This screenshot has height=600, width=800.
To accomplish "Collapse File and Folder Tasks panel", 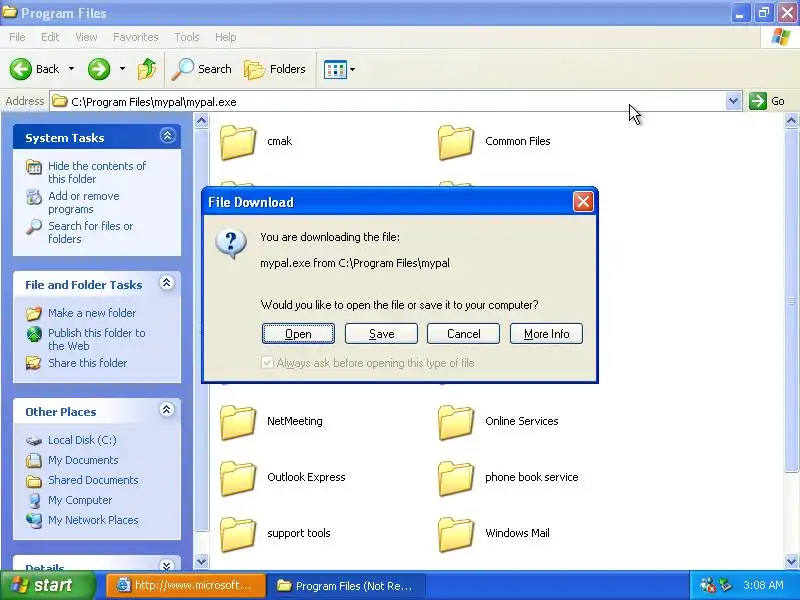I will click(x=166, y=283).
